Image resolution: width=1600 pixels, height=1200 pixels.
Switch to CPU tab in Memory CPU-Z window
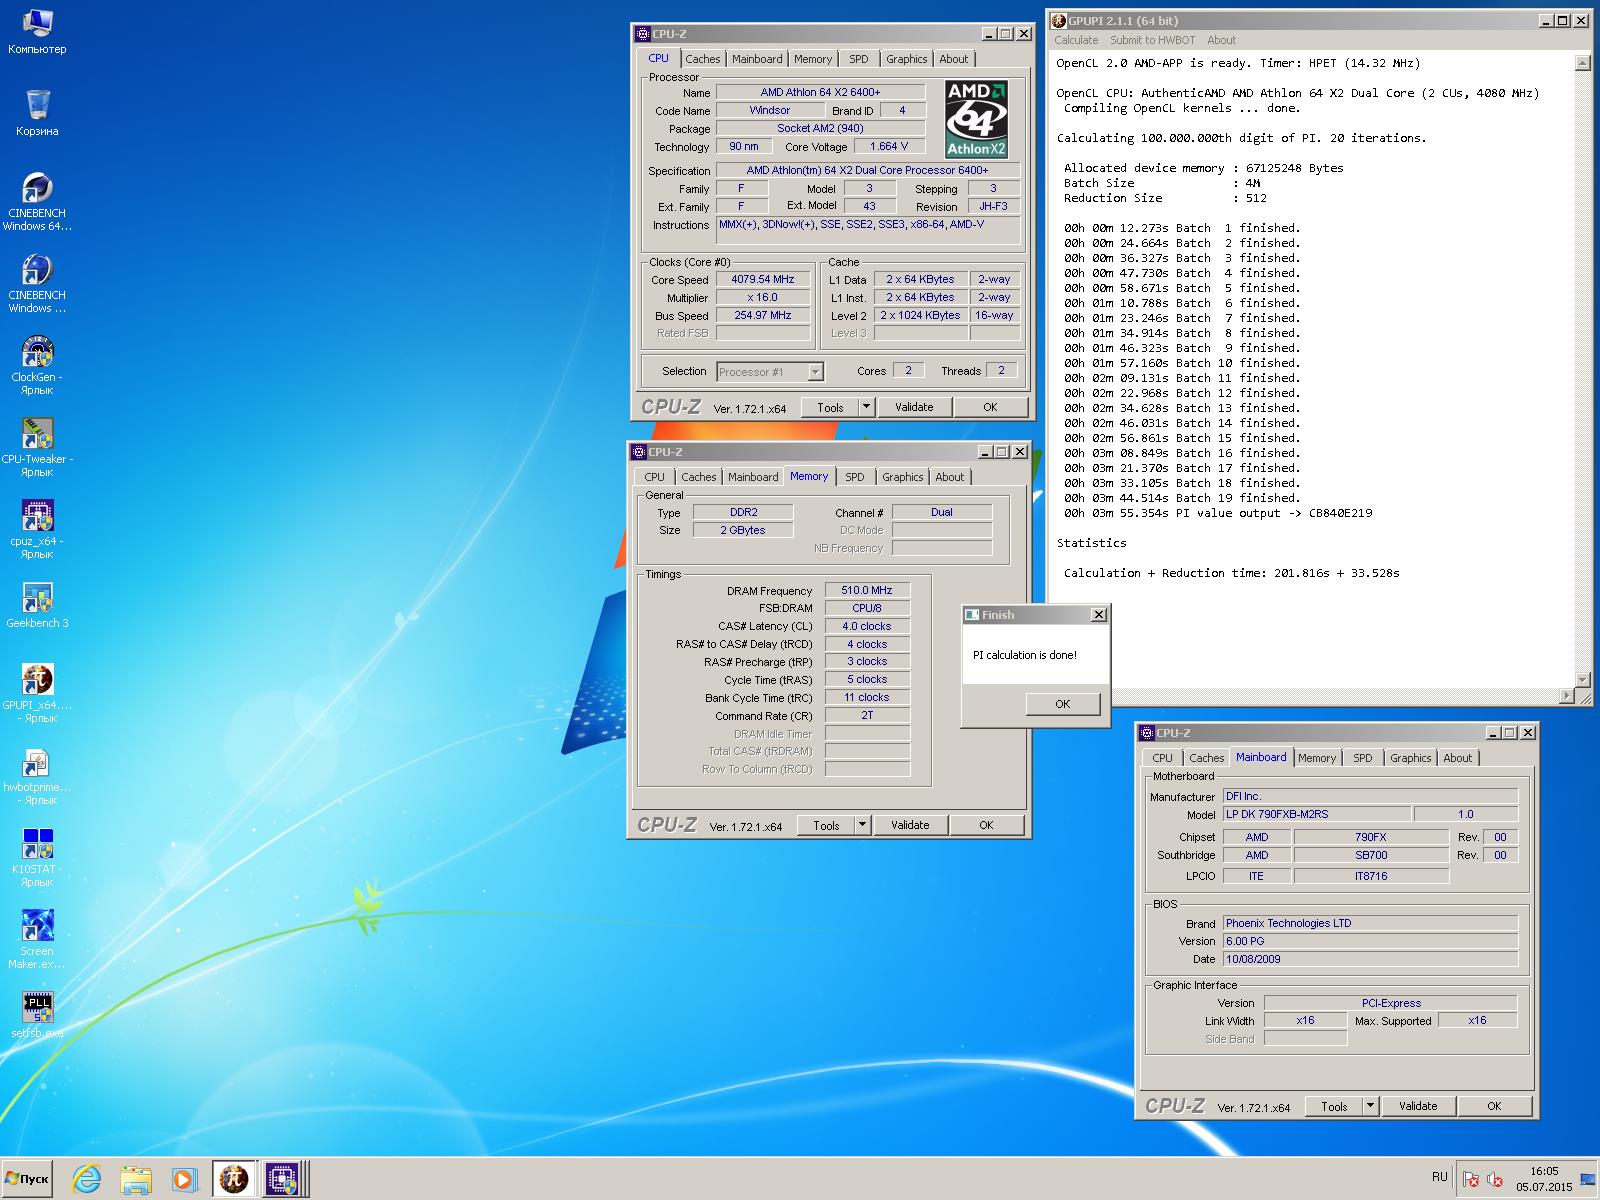(654, 477)
